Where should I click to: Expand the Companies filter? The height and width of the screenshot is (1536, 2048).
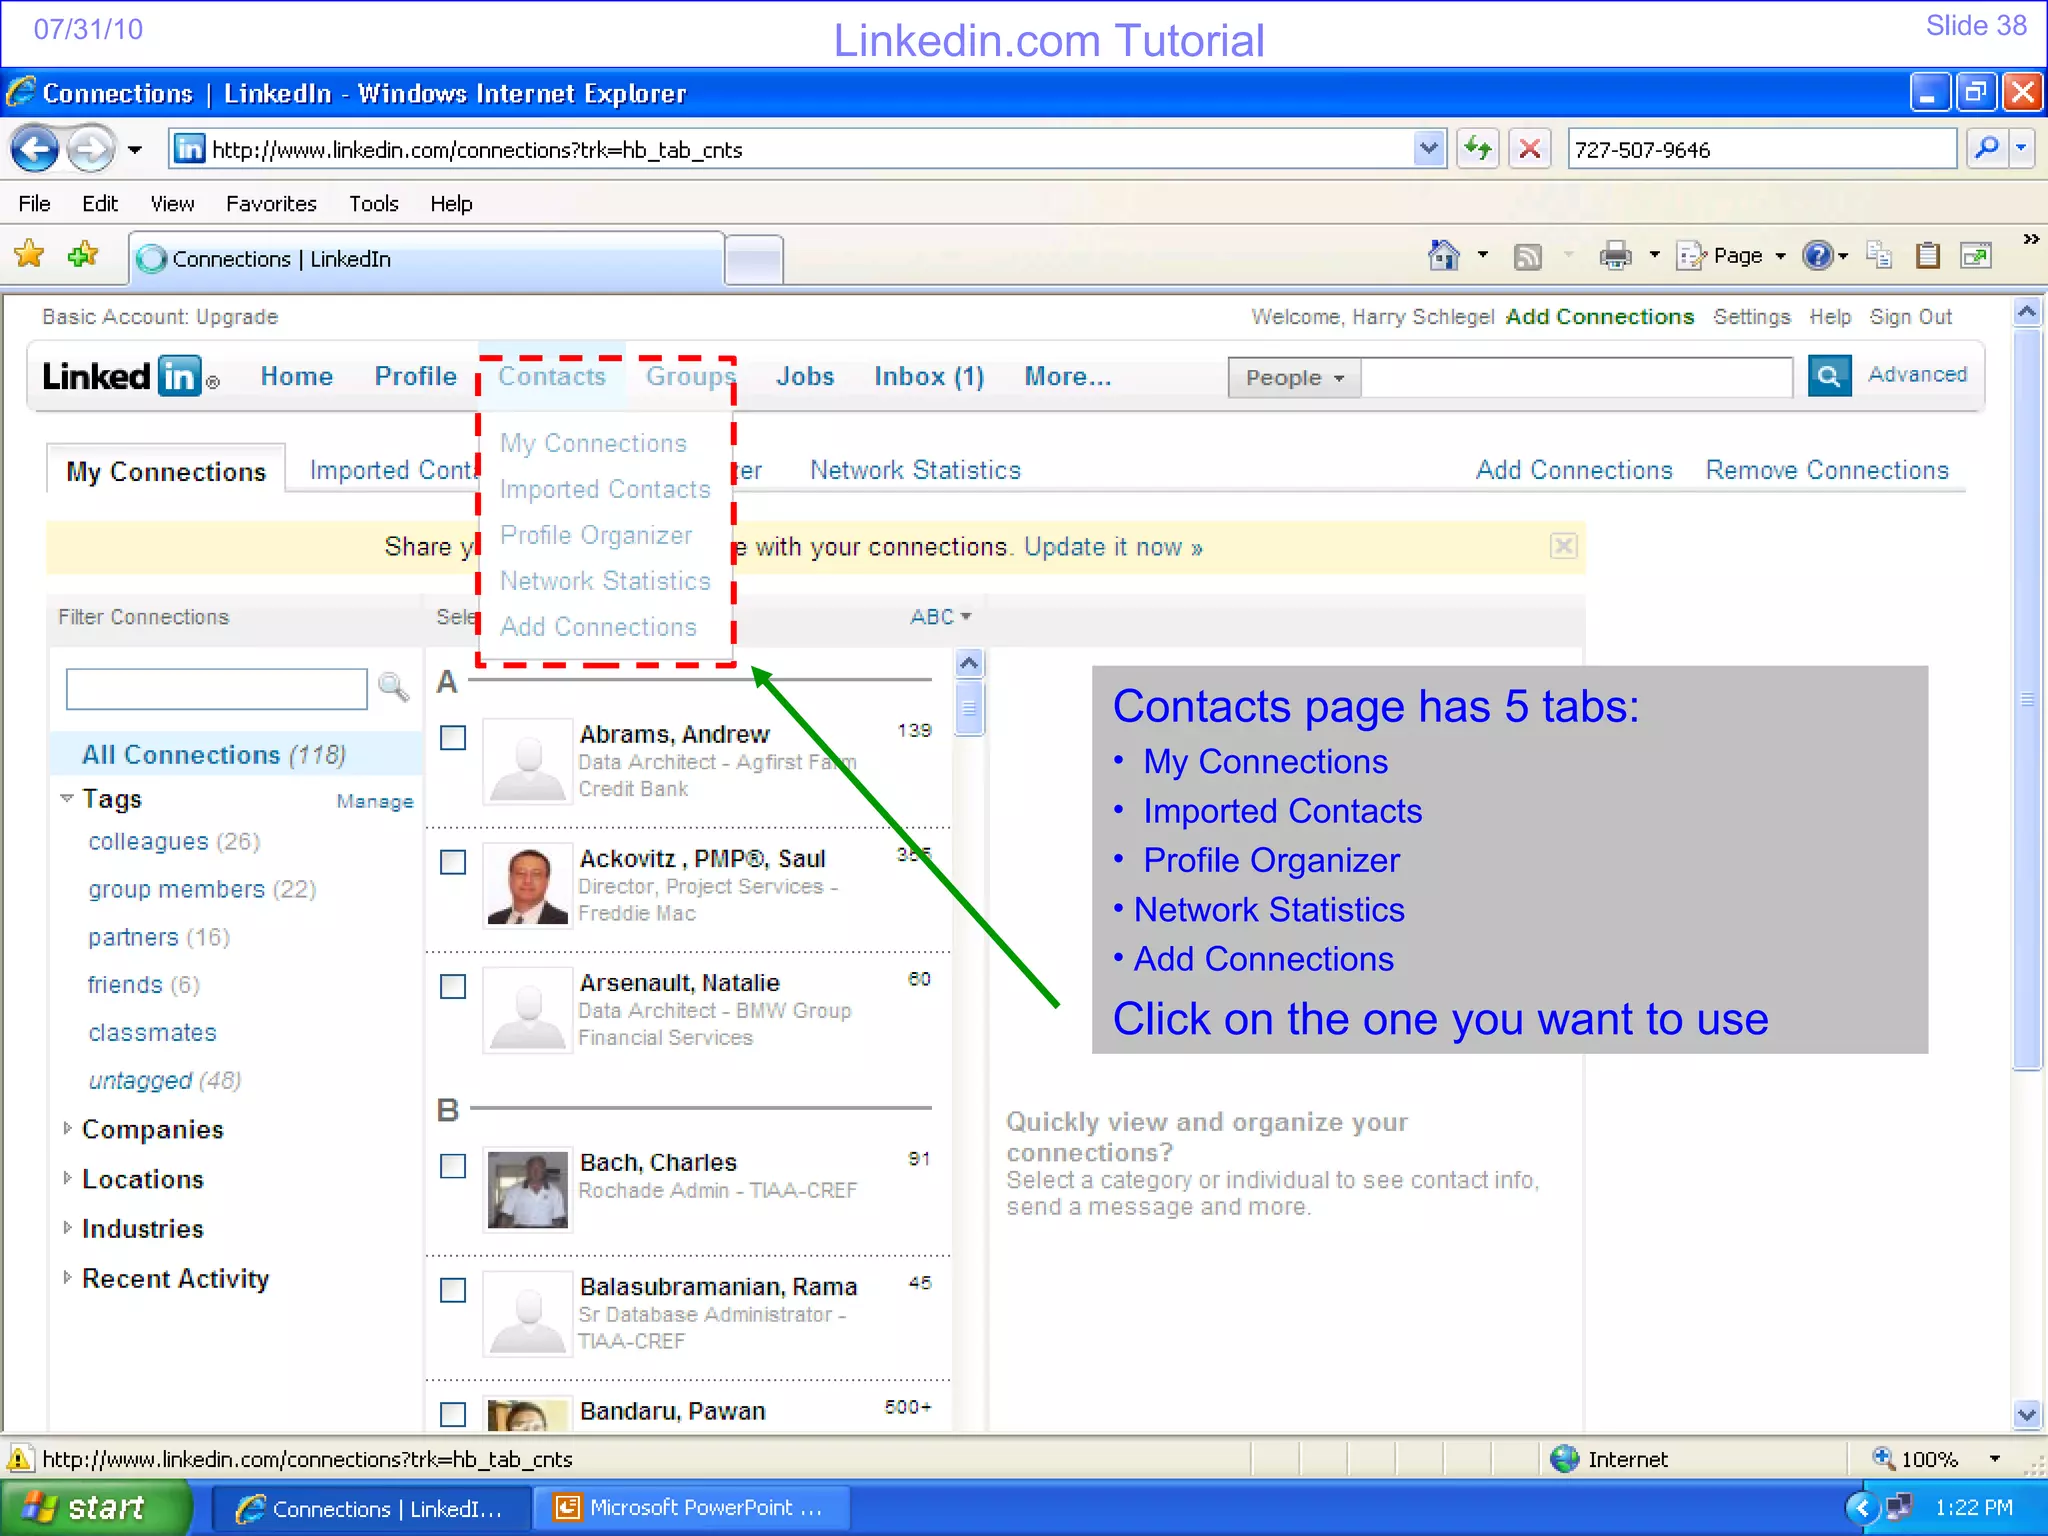[67, 1128]
